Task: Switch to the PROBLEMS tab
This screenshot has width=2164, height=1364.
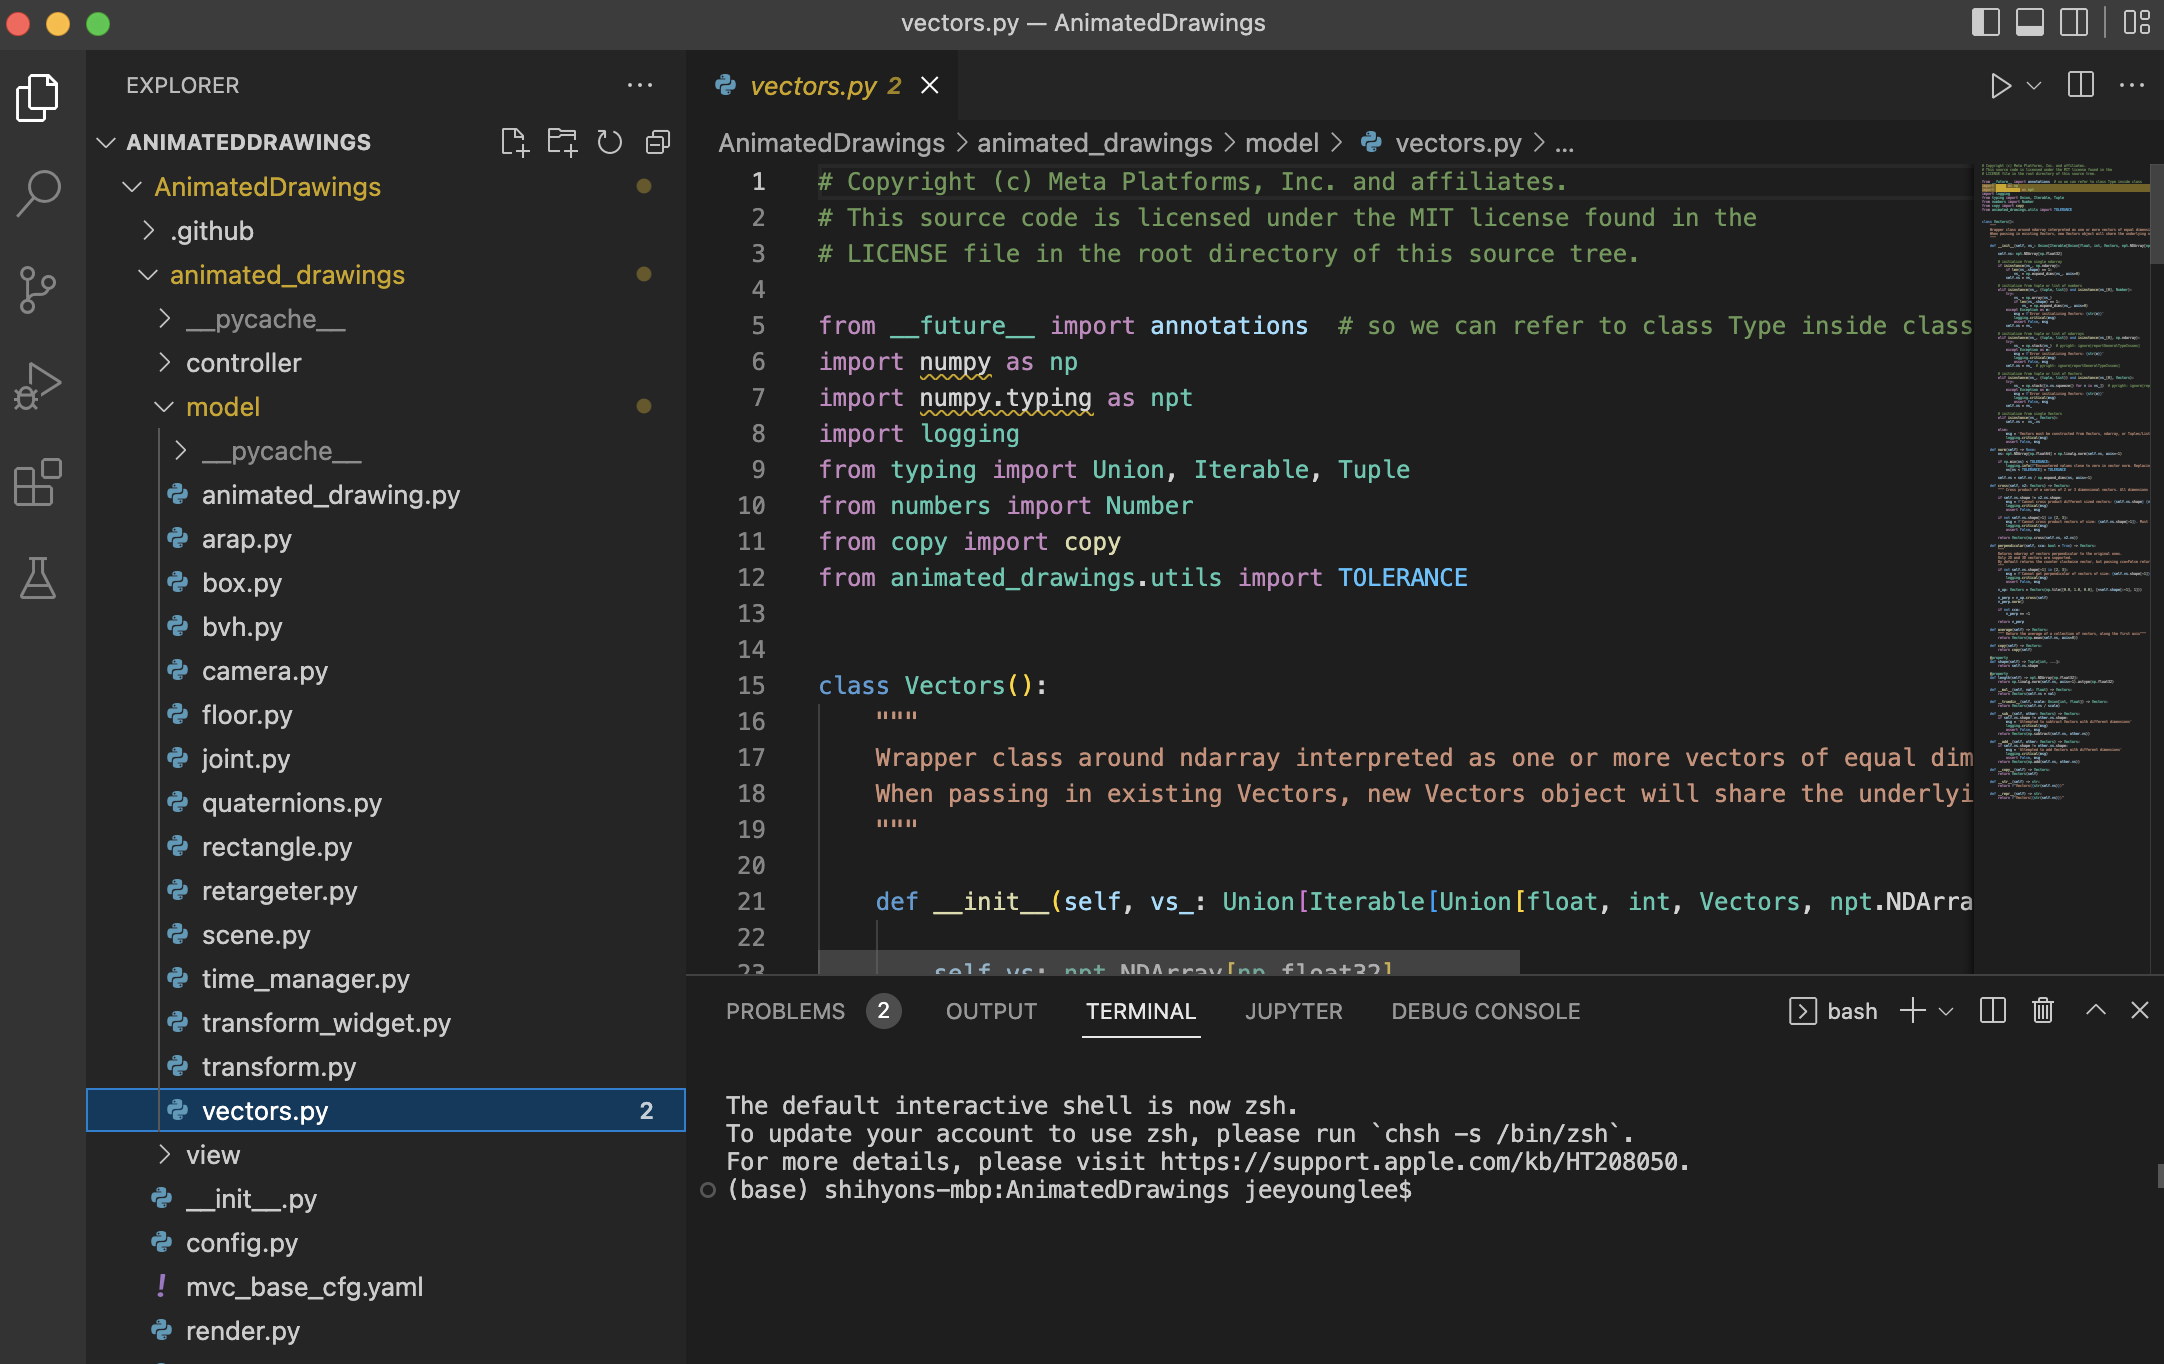Action: point(785,1011)
